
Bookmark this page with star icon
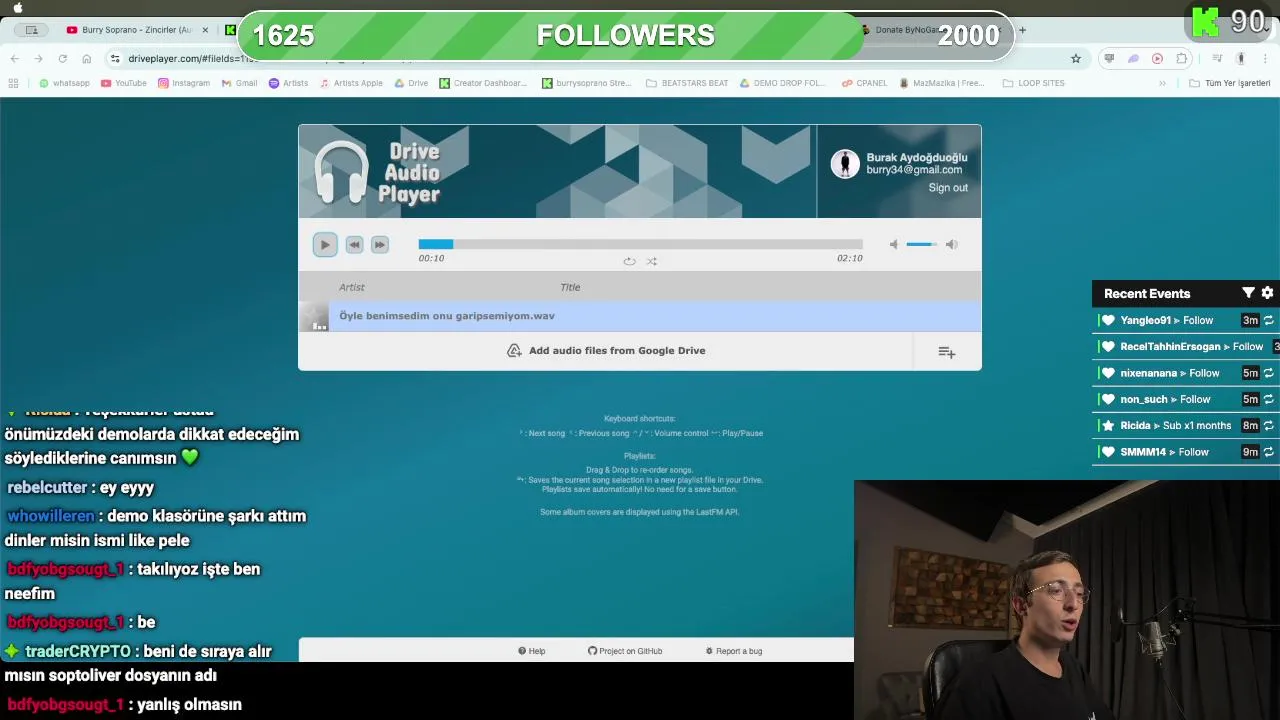(x=1076, y=59)
